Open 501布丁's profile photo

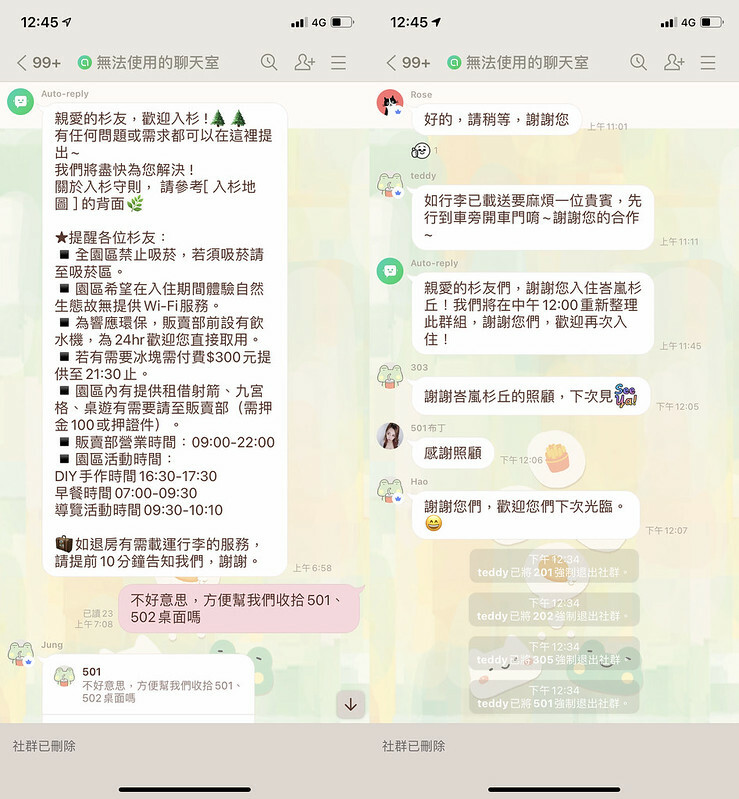[390, 436]
